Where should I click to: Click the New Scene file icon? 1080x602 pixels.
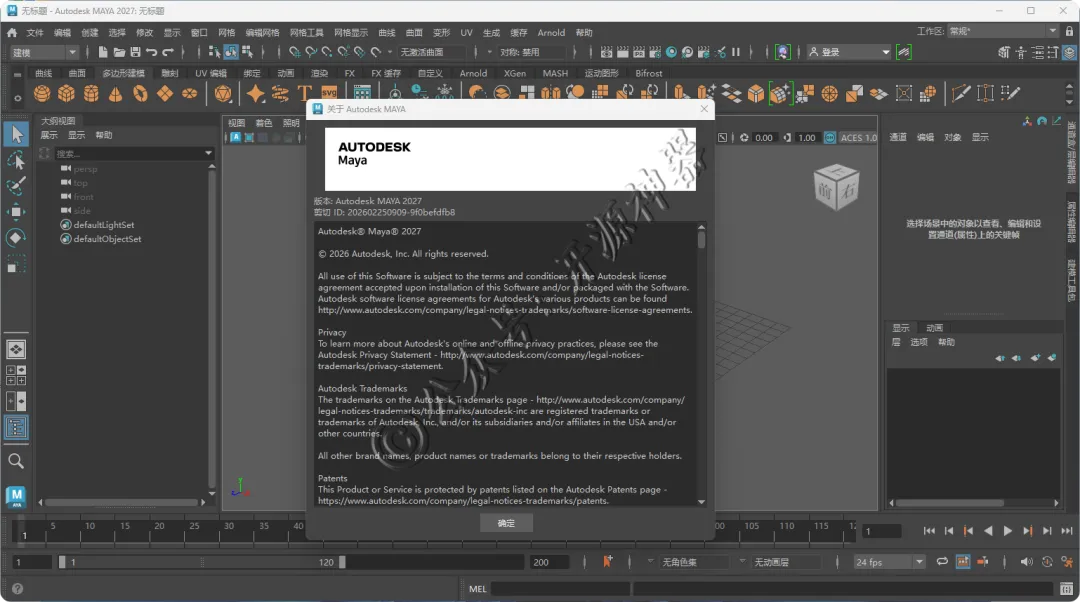click(103, 52)
